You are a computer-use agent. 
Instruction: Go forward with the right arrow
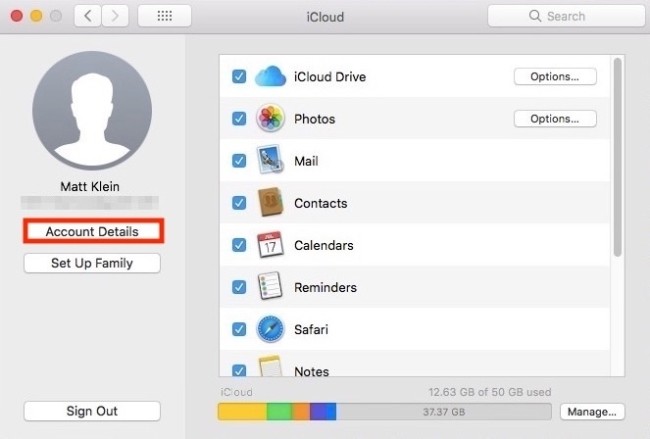pyautogui.click(x=115, y=16)
